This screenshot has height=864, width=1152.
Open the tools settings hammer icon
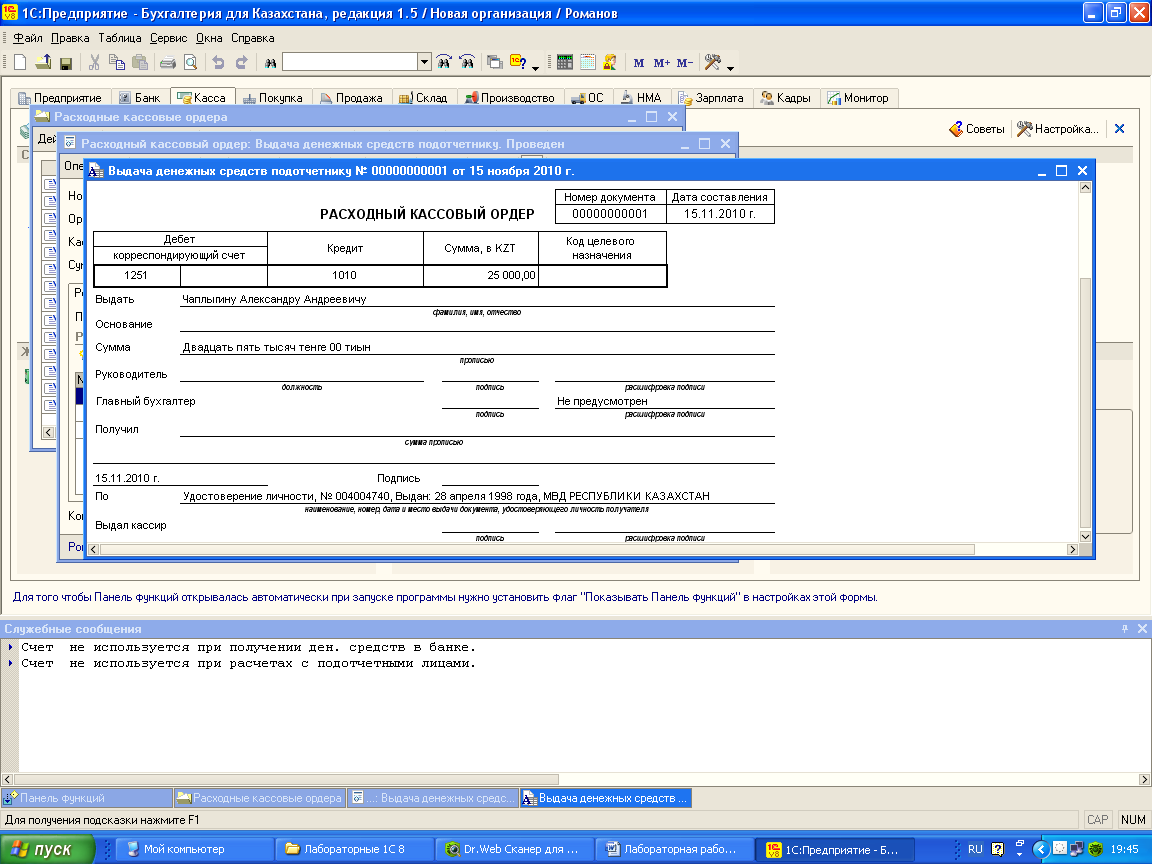pyautogui.click(x=712, y=62)
